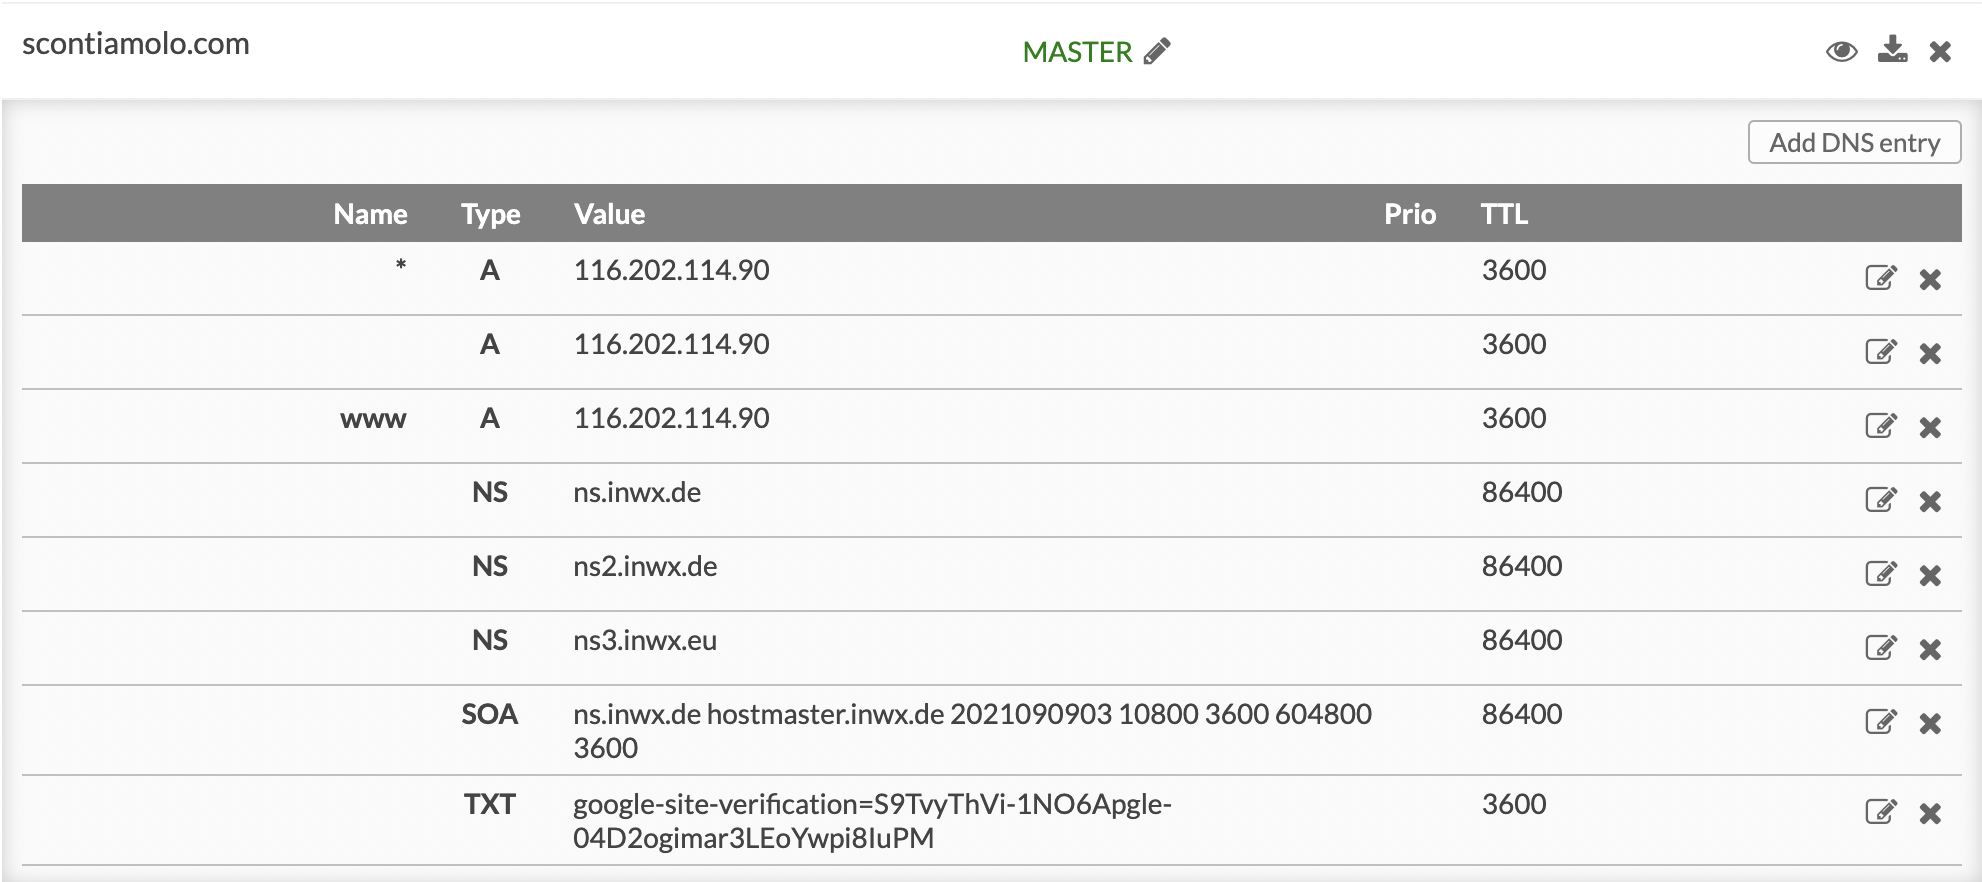Edit the ns3.inwx.eu NS record
This screenshot has height=882, width=1982.
point(1880,648)
